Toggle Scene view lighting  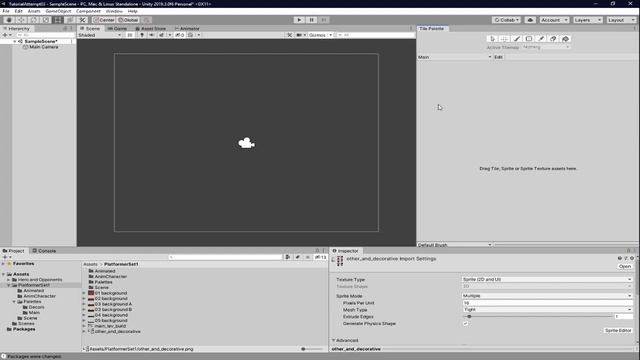(142, 35)
